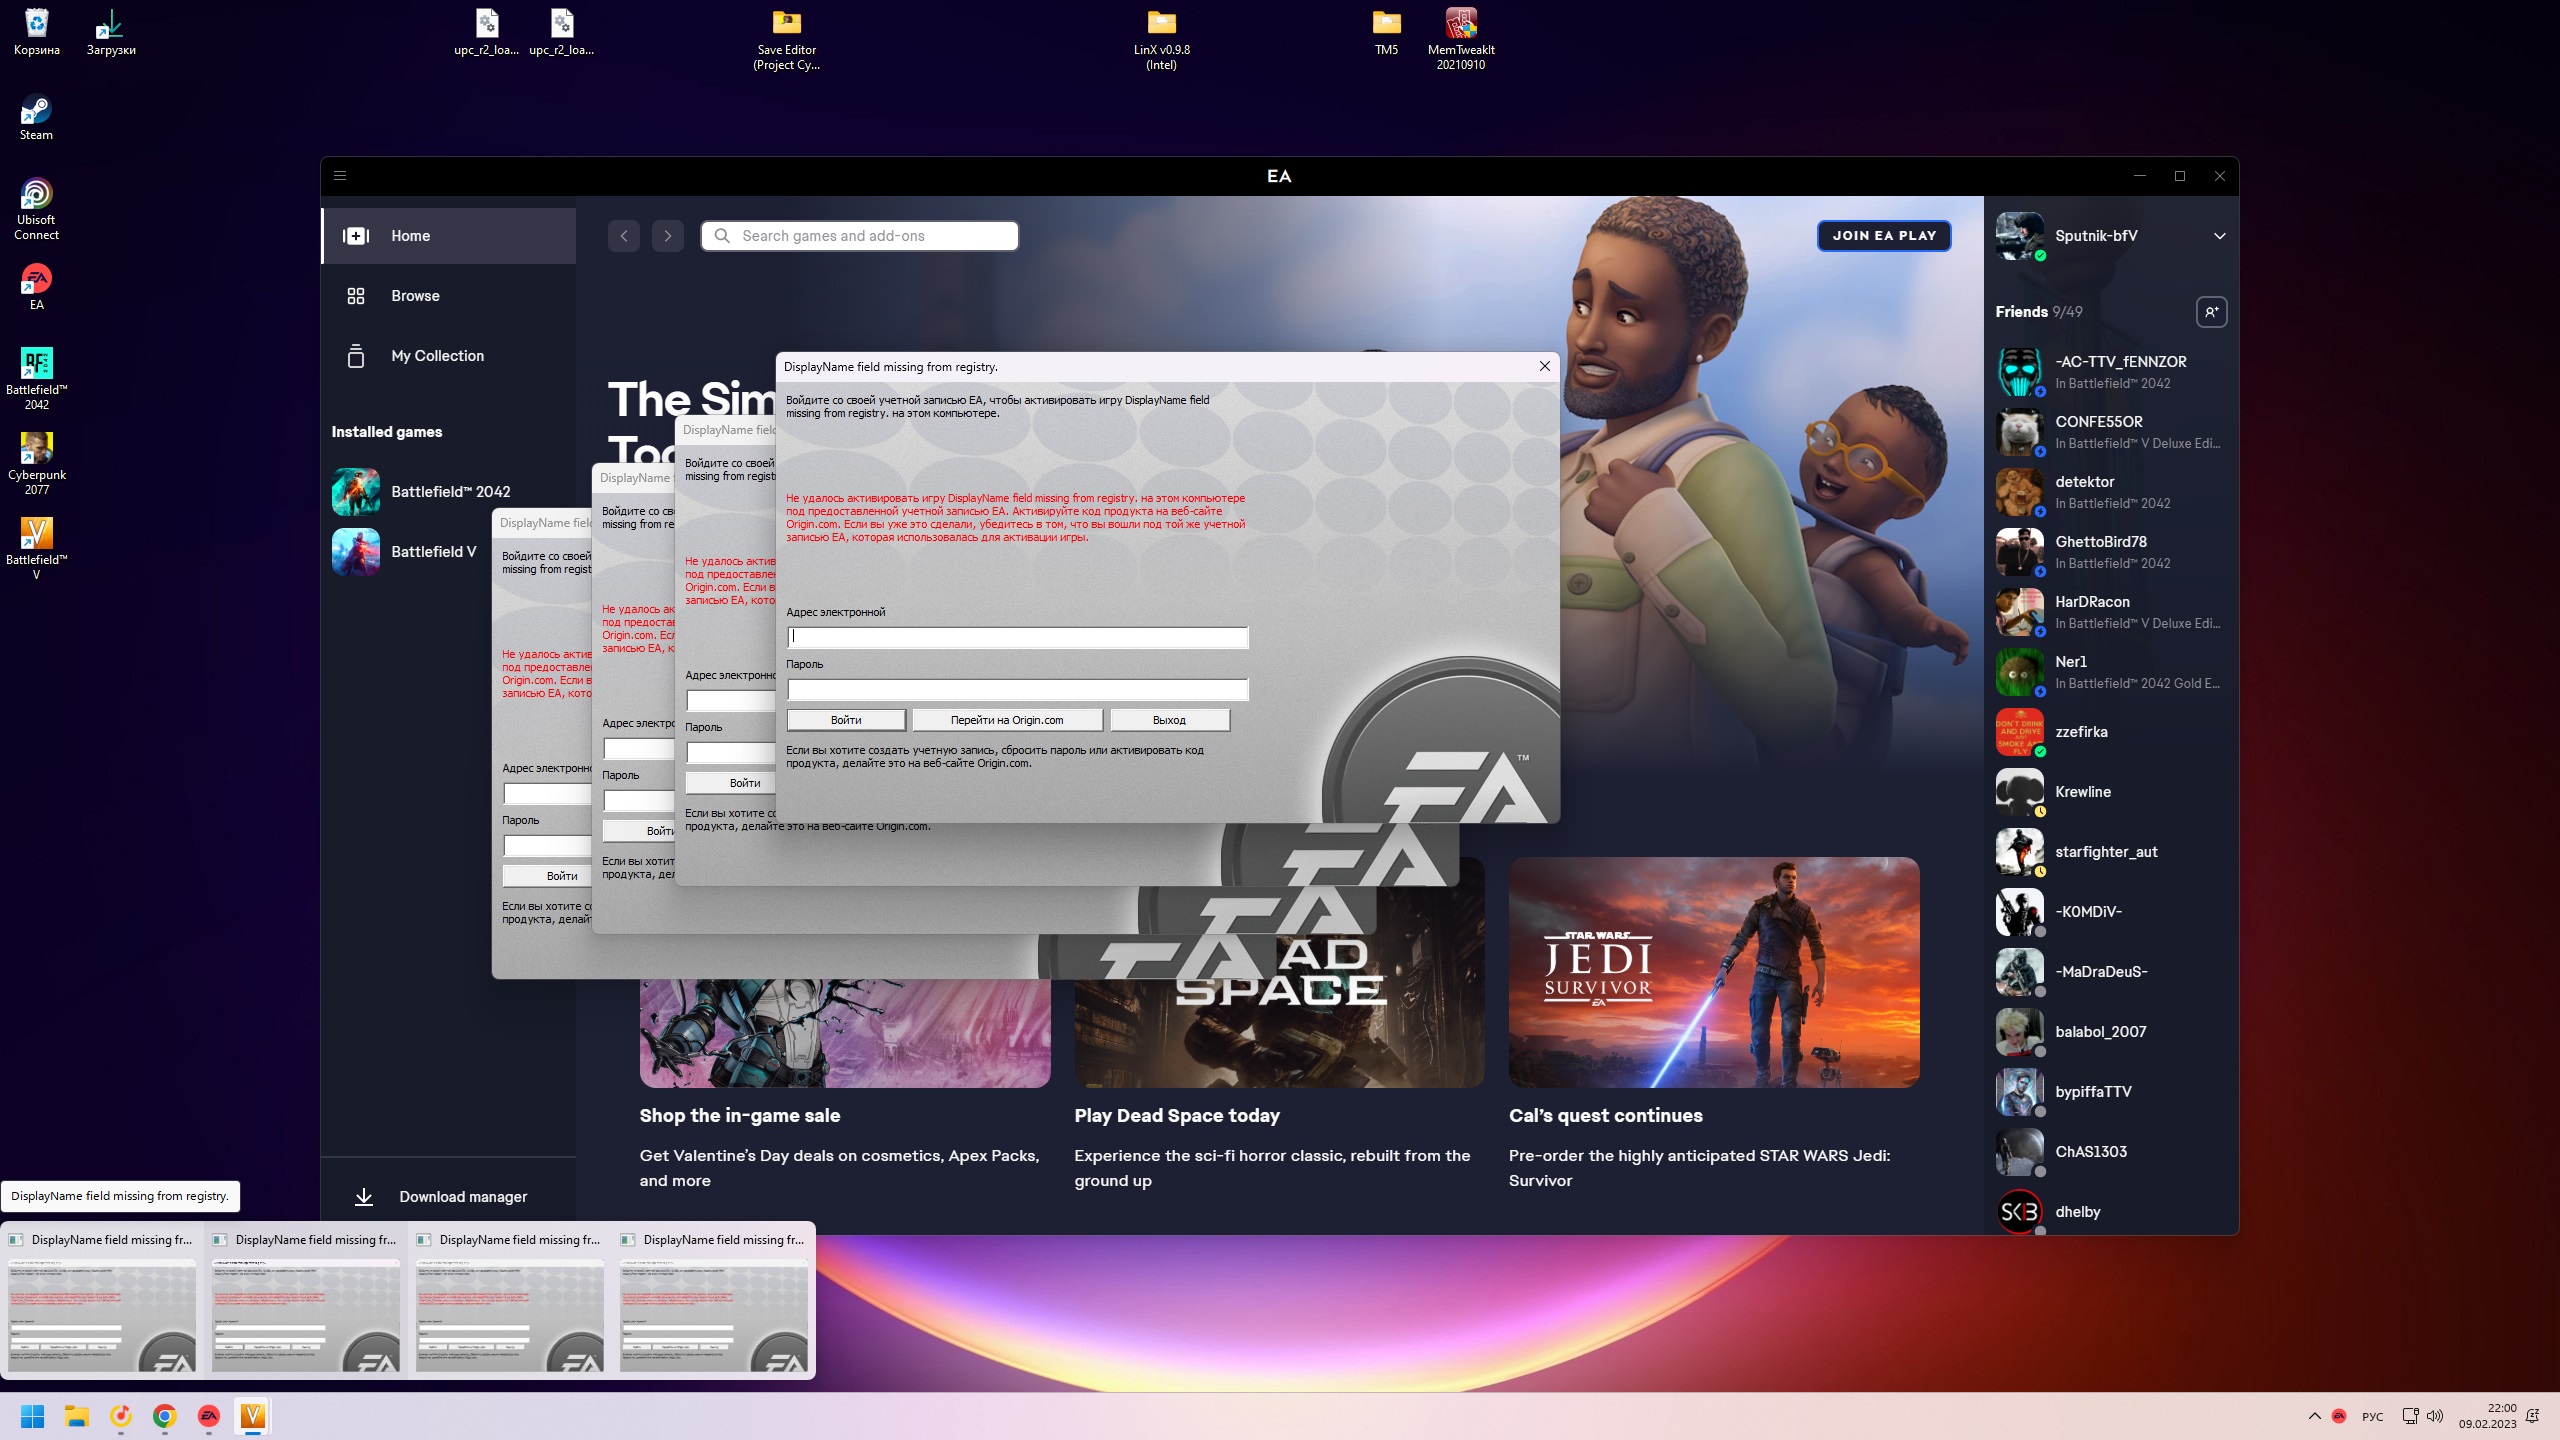Click the Пароль password field
Screen dimensions: 2560x1440
1017,689
